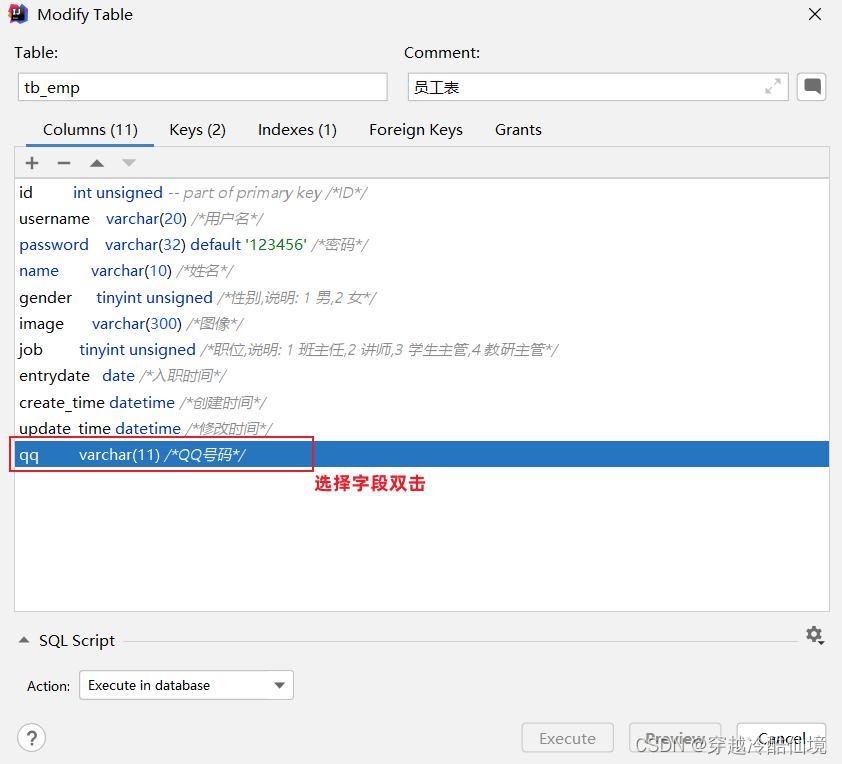The width and height of the screenshot is (842, 764).
Task: Expand the Comment field editor
Action: pos(772,86)
